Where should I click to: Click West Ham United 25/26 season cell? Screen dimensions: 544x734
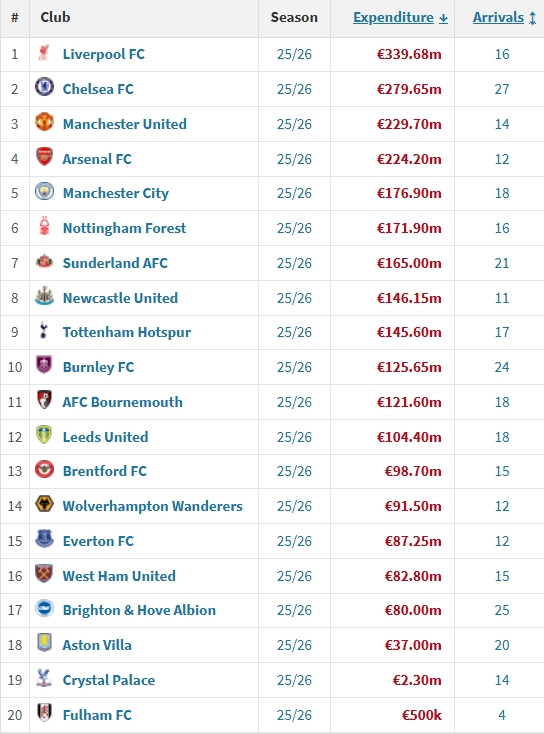pyautogui.click(x=294, y=576)
